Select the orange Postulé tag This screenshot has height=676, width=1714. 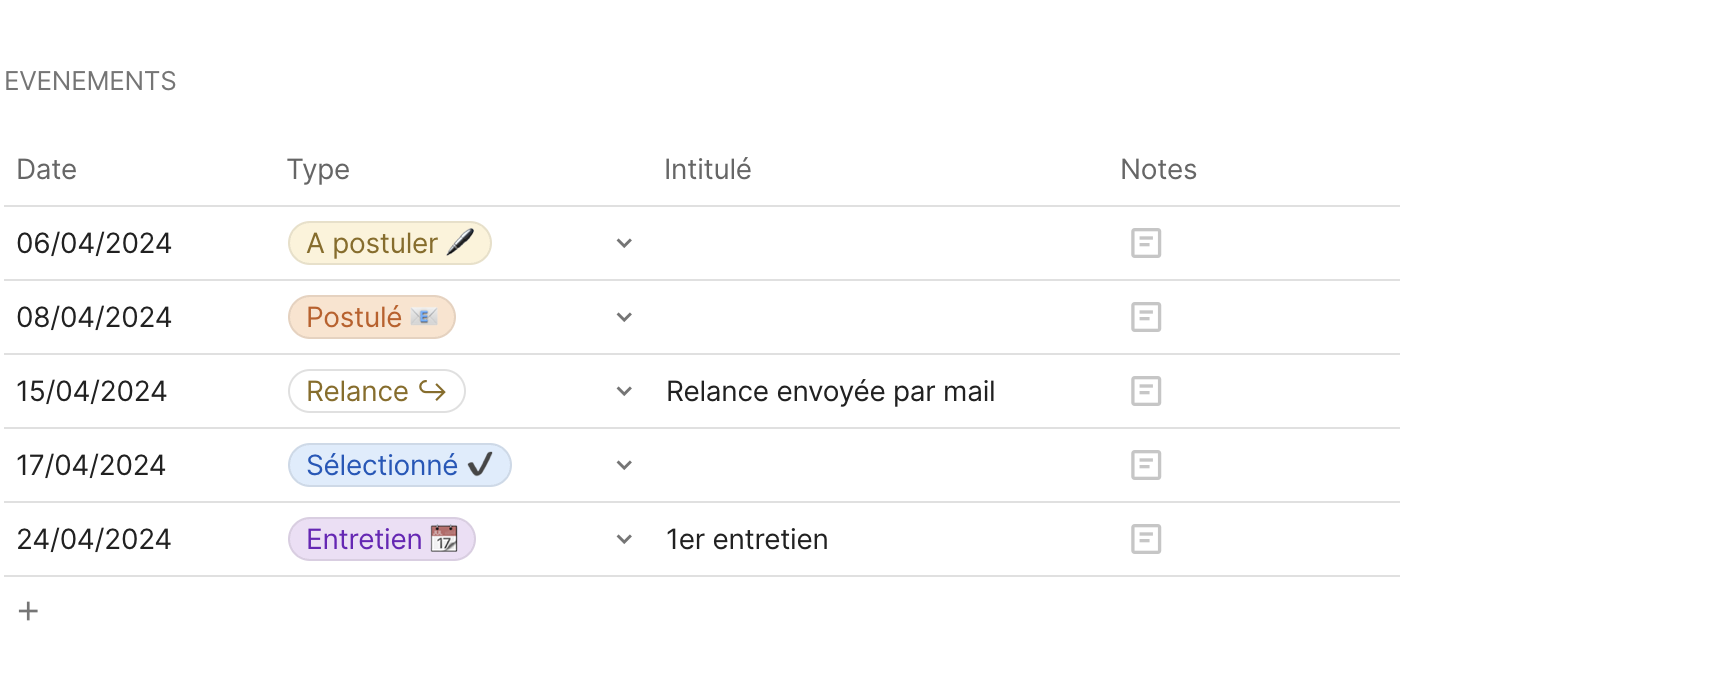coord(371,317)
